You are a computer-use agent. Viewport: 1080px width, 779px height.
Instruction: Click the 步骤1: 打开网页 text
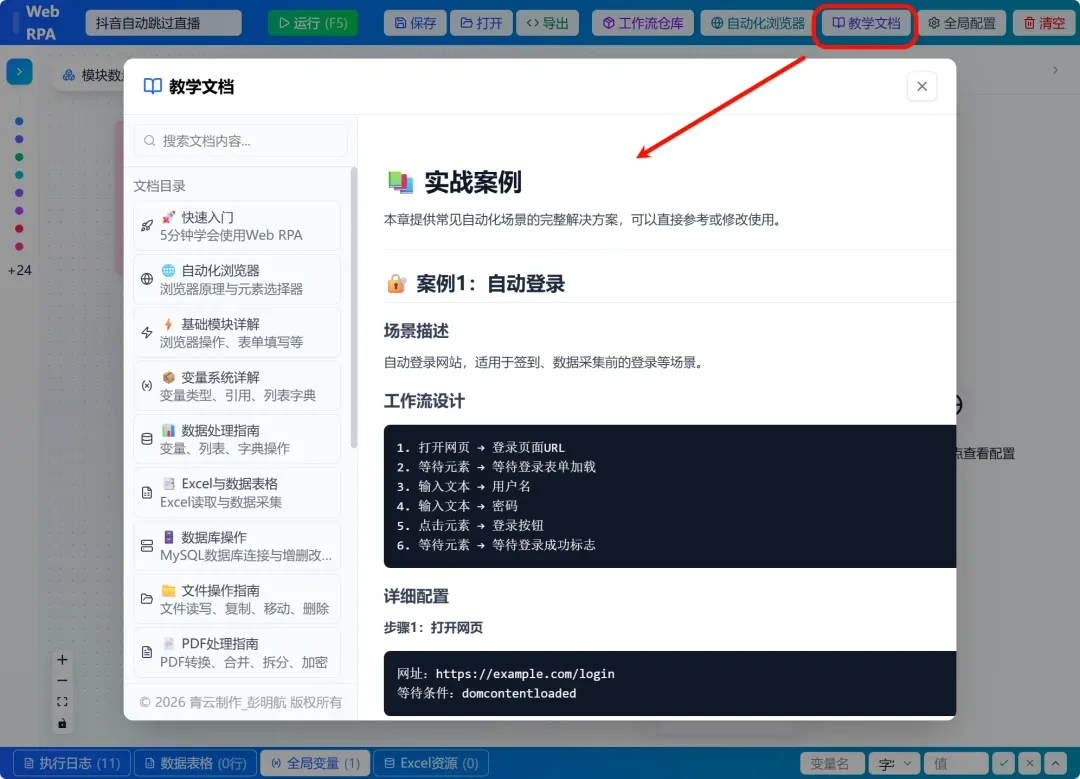point(433,627)
